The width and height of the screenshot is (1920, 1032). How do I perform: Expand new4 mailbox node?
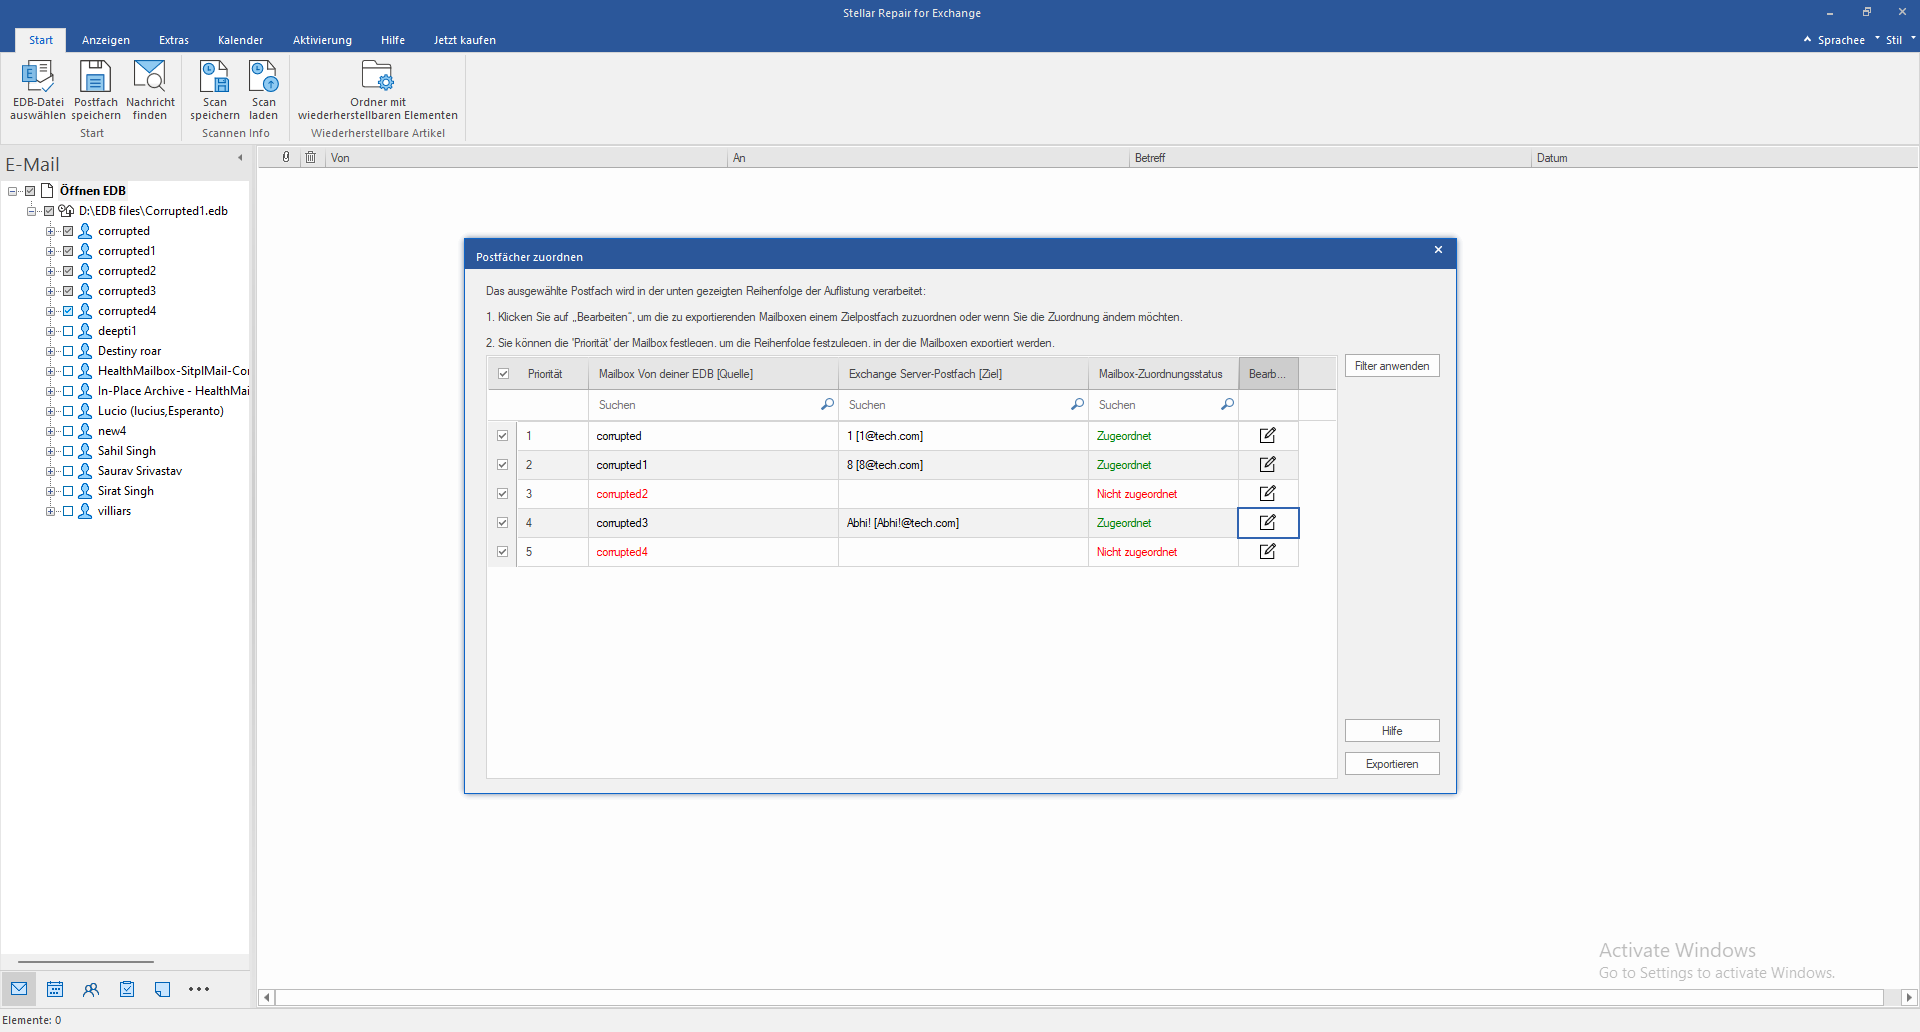pos(50,431)
